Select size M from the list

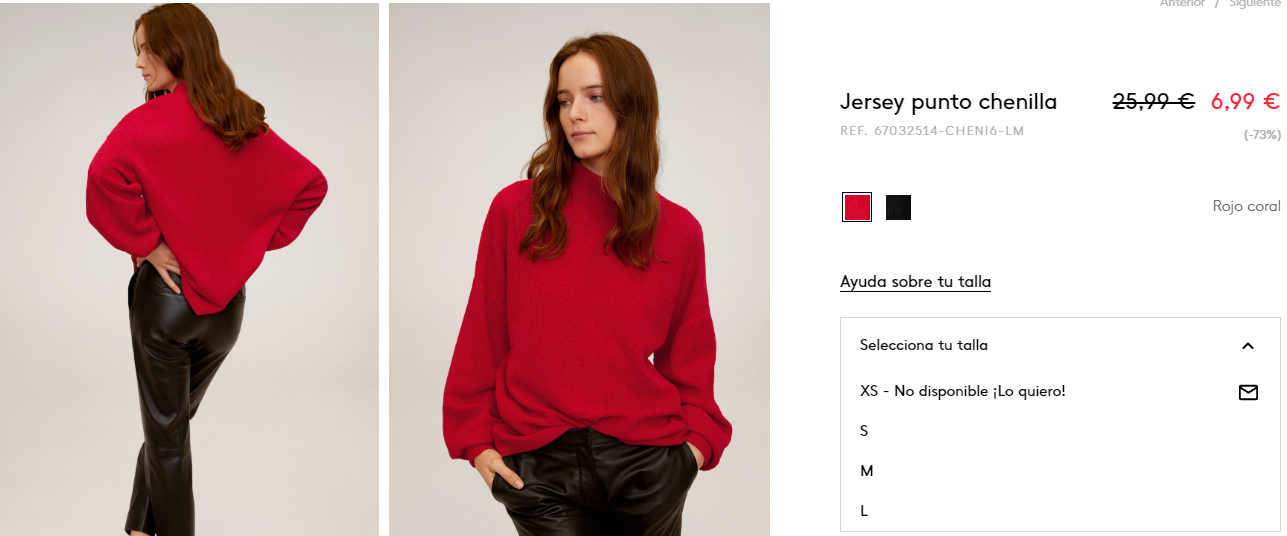pos(1060,471)
